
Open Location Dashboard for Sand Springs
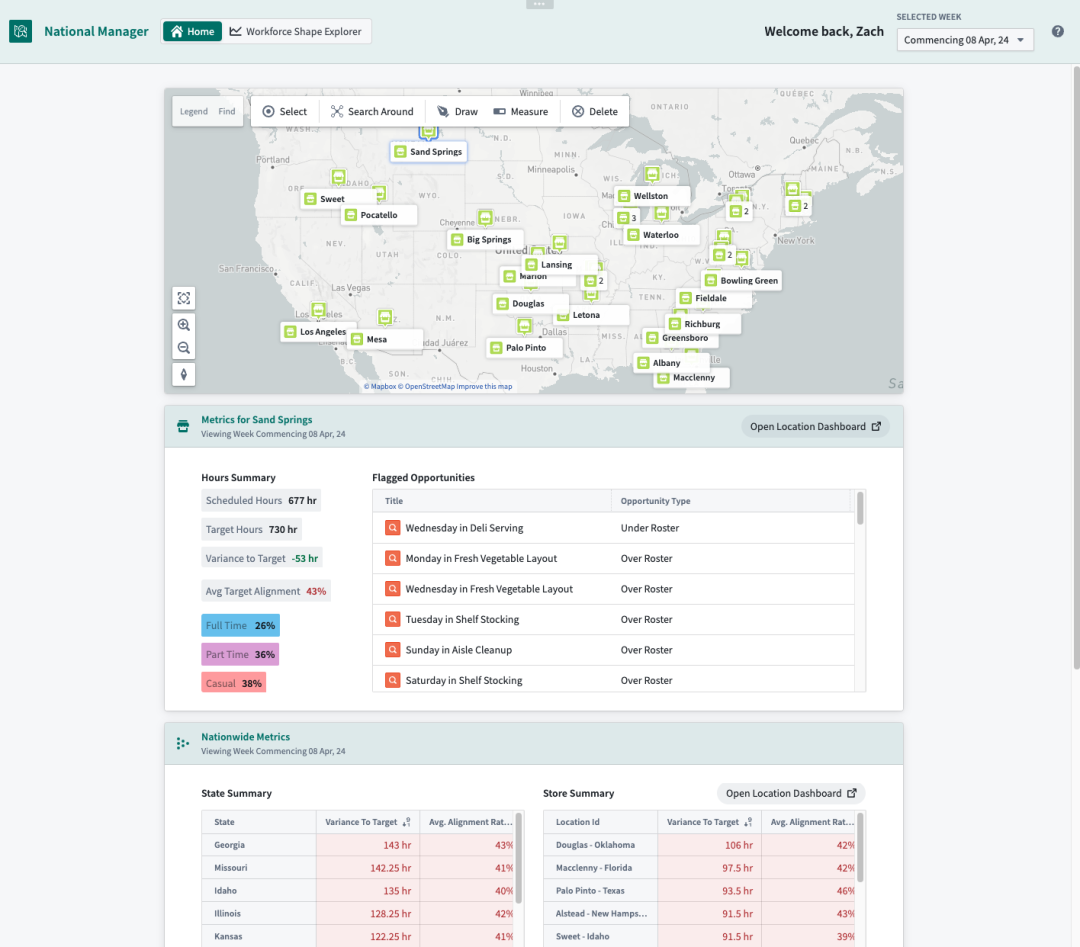tap(815, 427)
